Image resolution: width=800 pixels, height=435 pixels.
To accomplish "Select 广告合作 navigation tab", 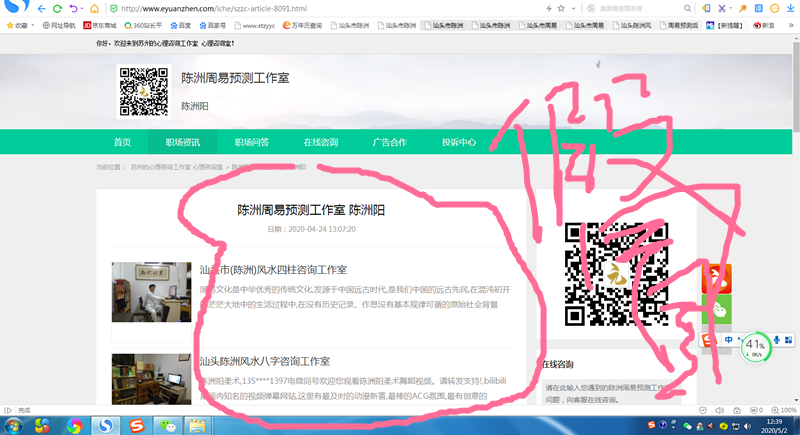I will tap(390, 142).
